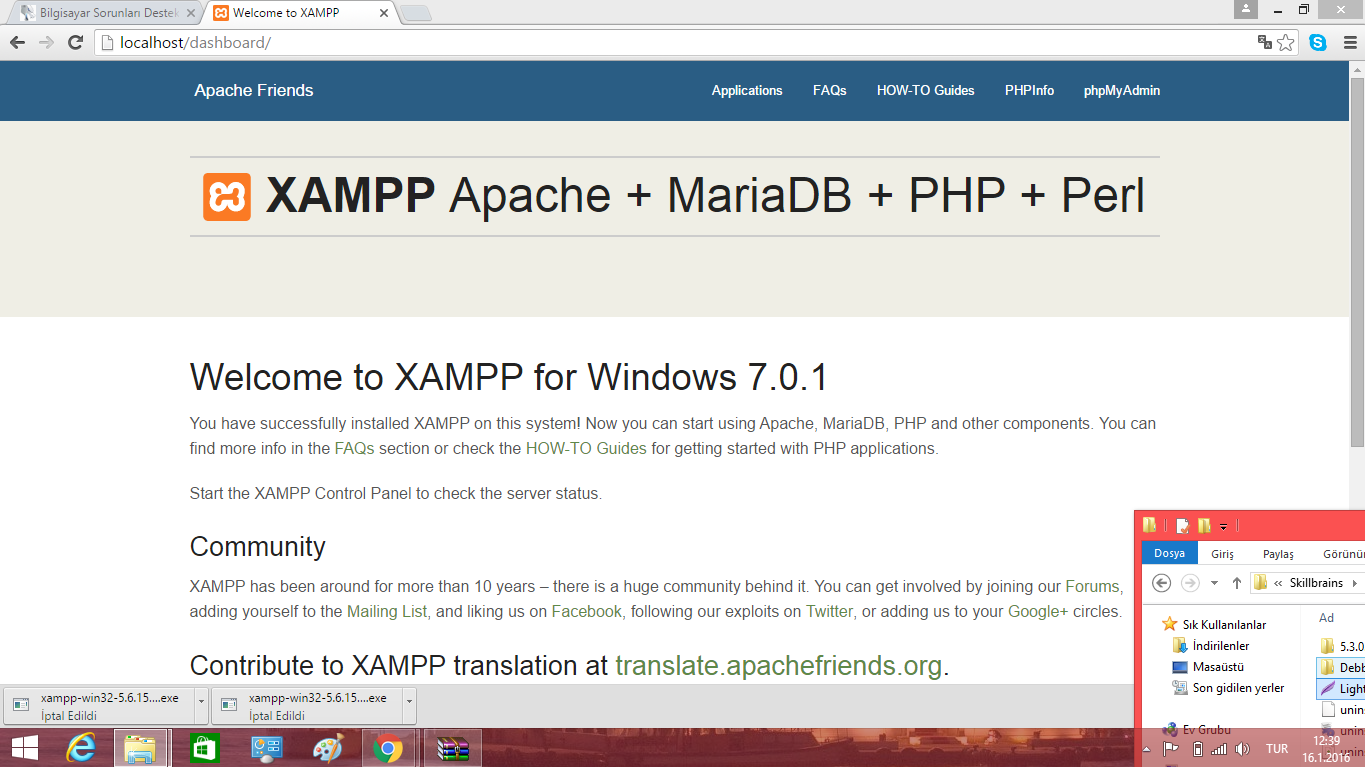The image size is (1365, 767).
Task: Click the Facebook link
Action: 586,611
